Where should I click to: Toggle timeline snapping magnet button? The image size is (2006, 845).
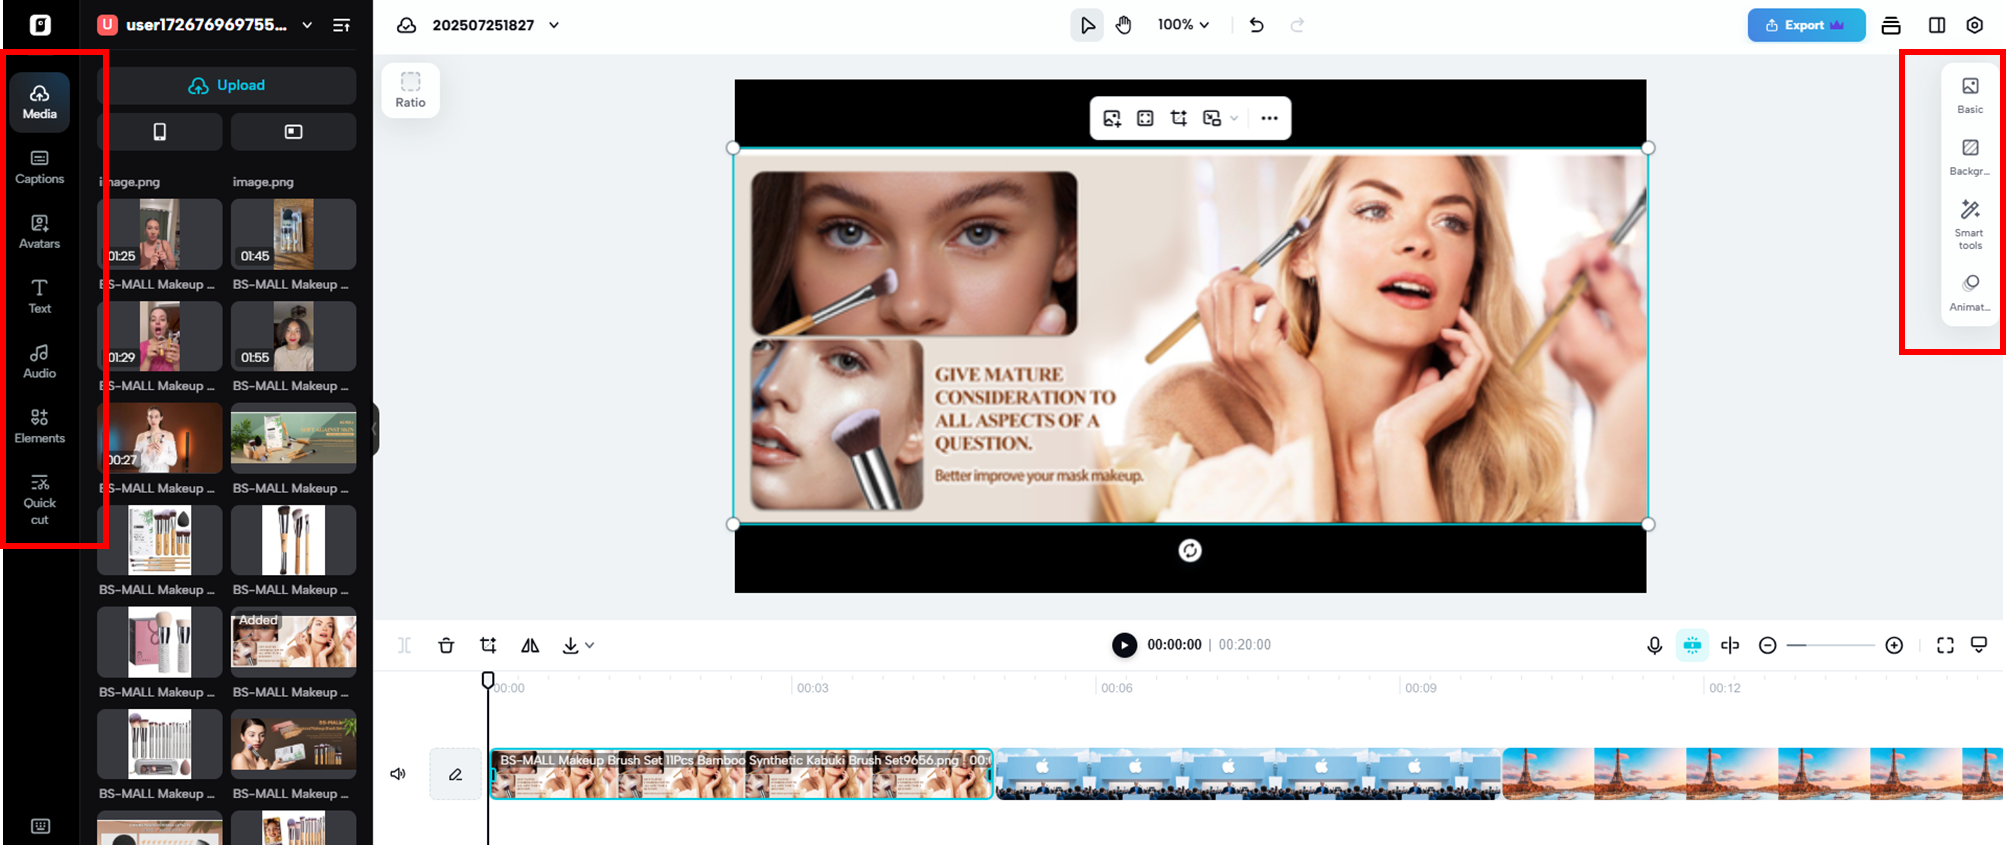[1692, 645]
